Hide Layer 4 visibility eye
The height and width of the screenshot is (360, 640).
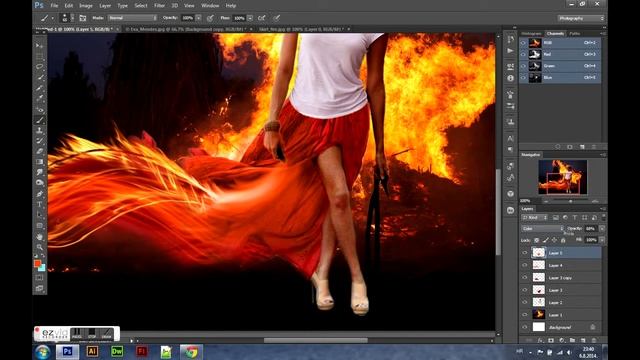pos(524,265)
